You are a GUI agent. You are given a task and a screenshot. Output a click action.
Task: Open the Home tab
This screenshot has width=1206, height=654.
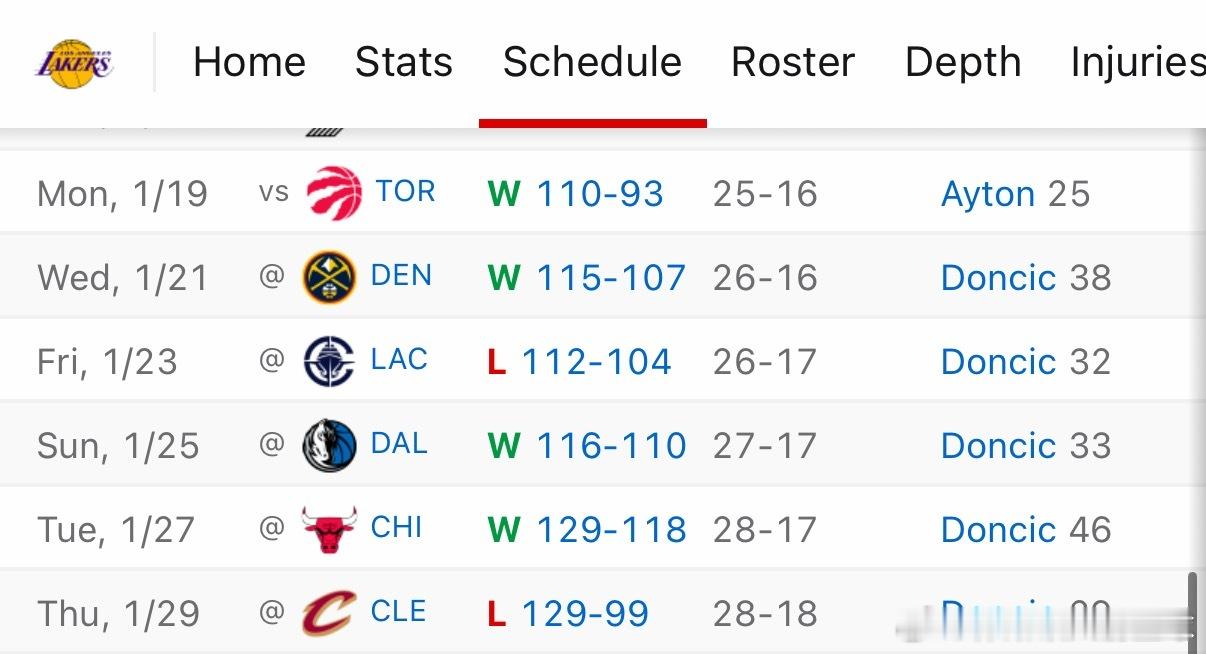249,62
